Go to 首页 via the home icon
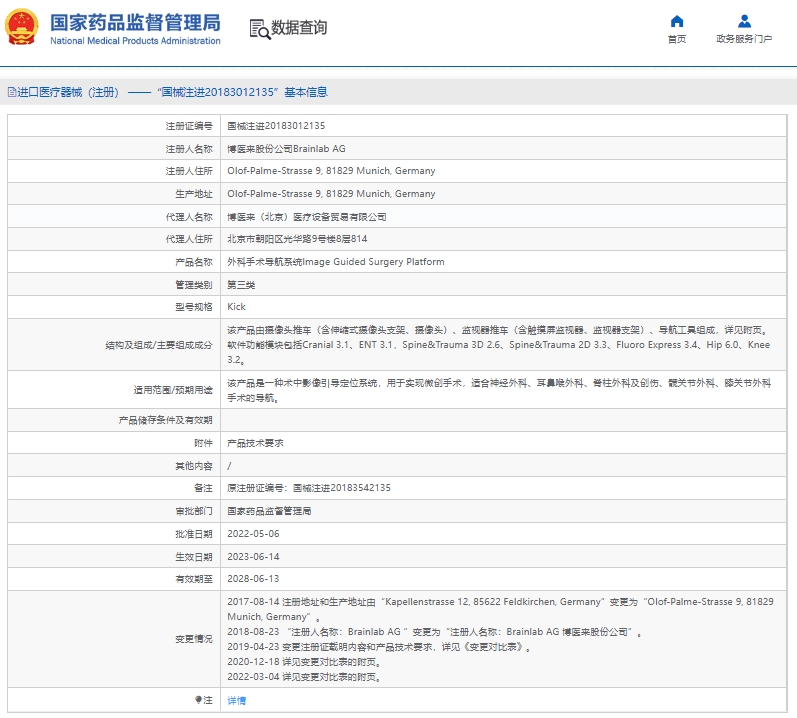The image size is (797, 718). click(x=677, y=21)
